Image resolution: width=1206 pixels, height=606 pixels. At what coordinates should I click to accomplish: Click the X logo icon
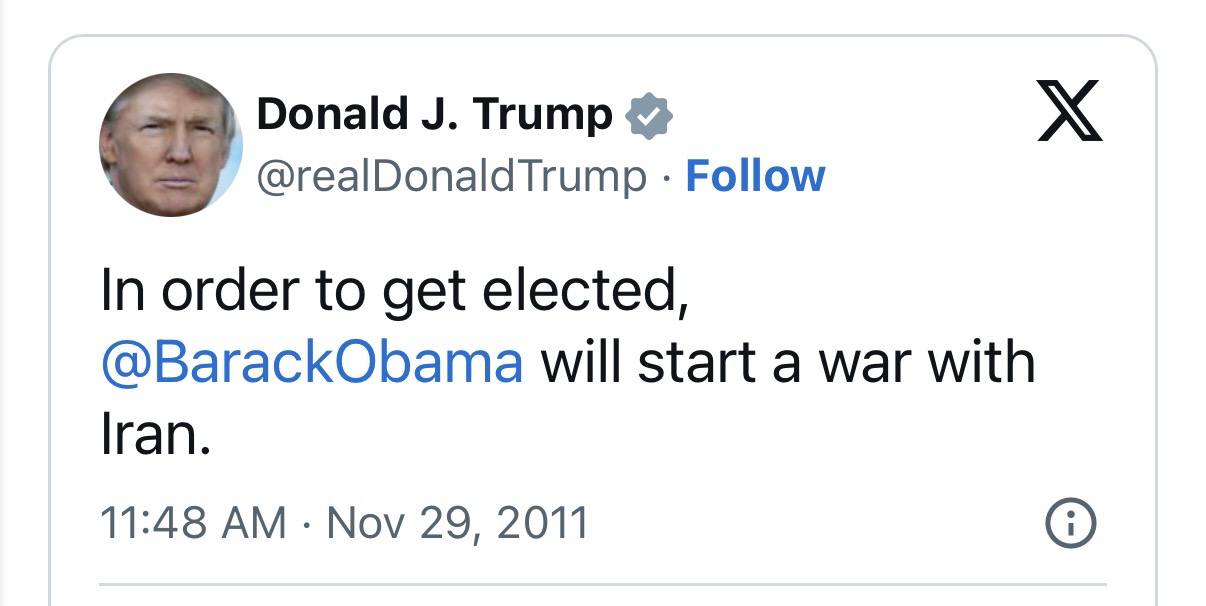[x=1069, y=113]
